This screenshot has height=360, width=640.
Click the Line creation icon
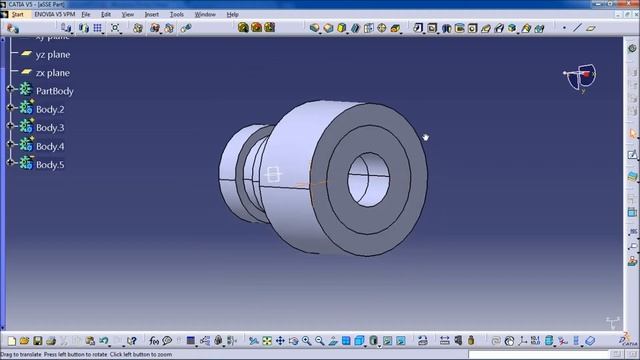(577, 28)
